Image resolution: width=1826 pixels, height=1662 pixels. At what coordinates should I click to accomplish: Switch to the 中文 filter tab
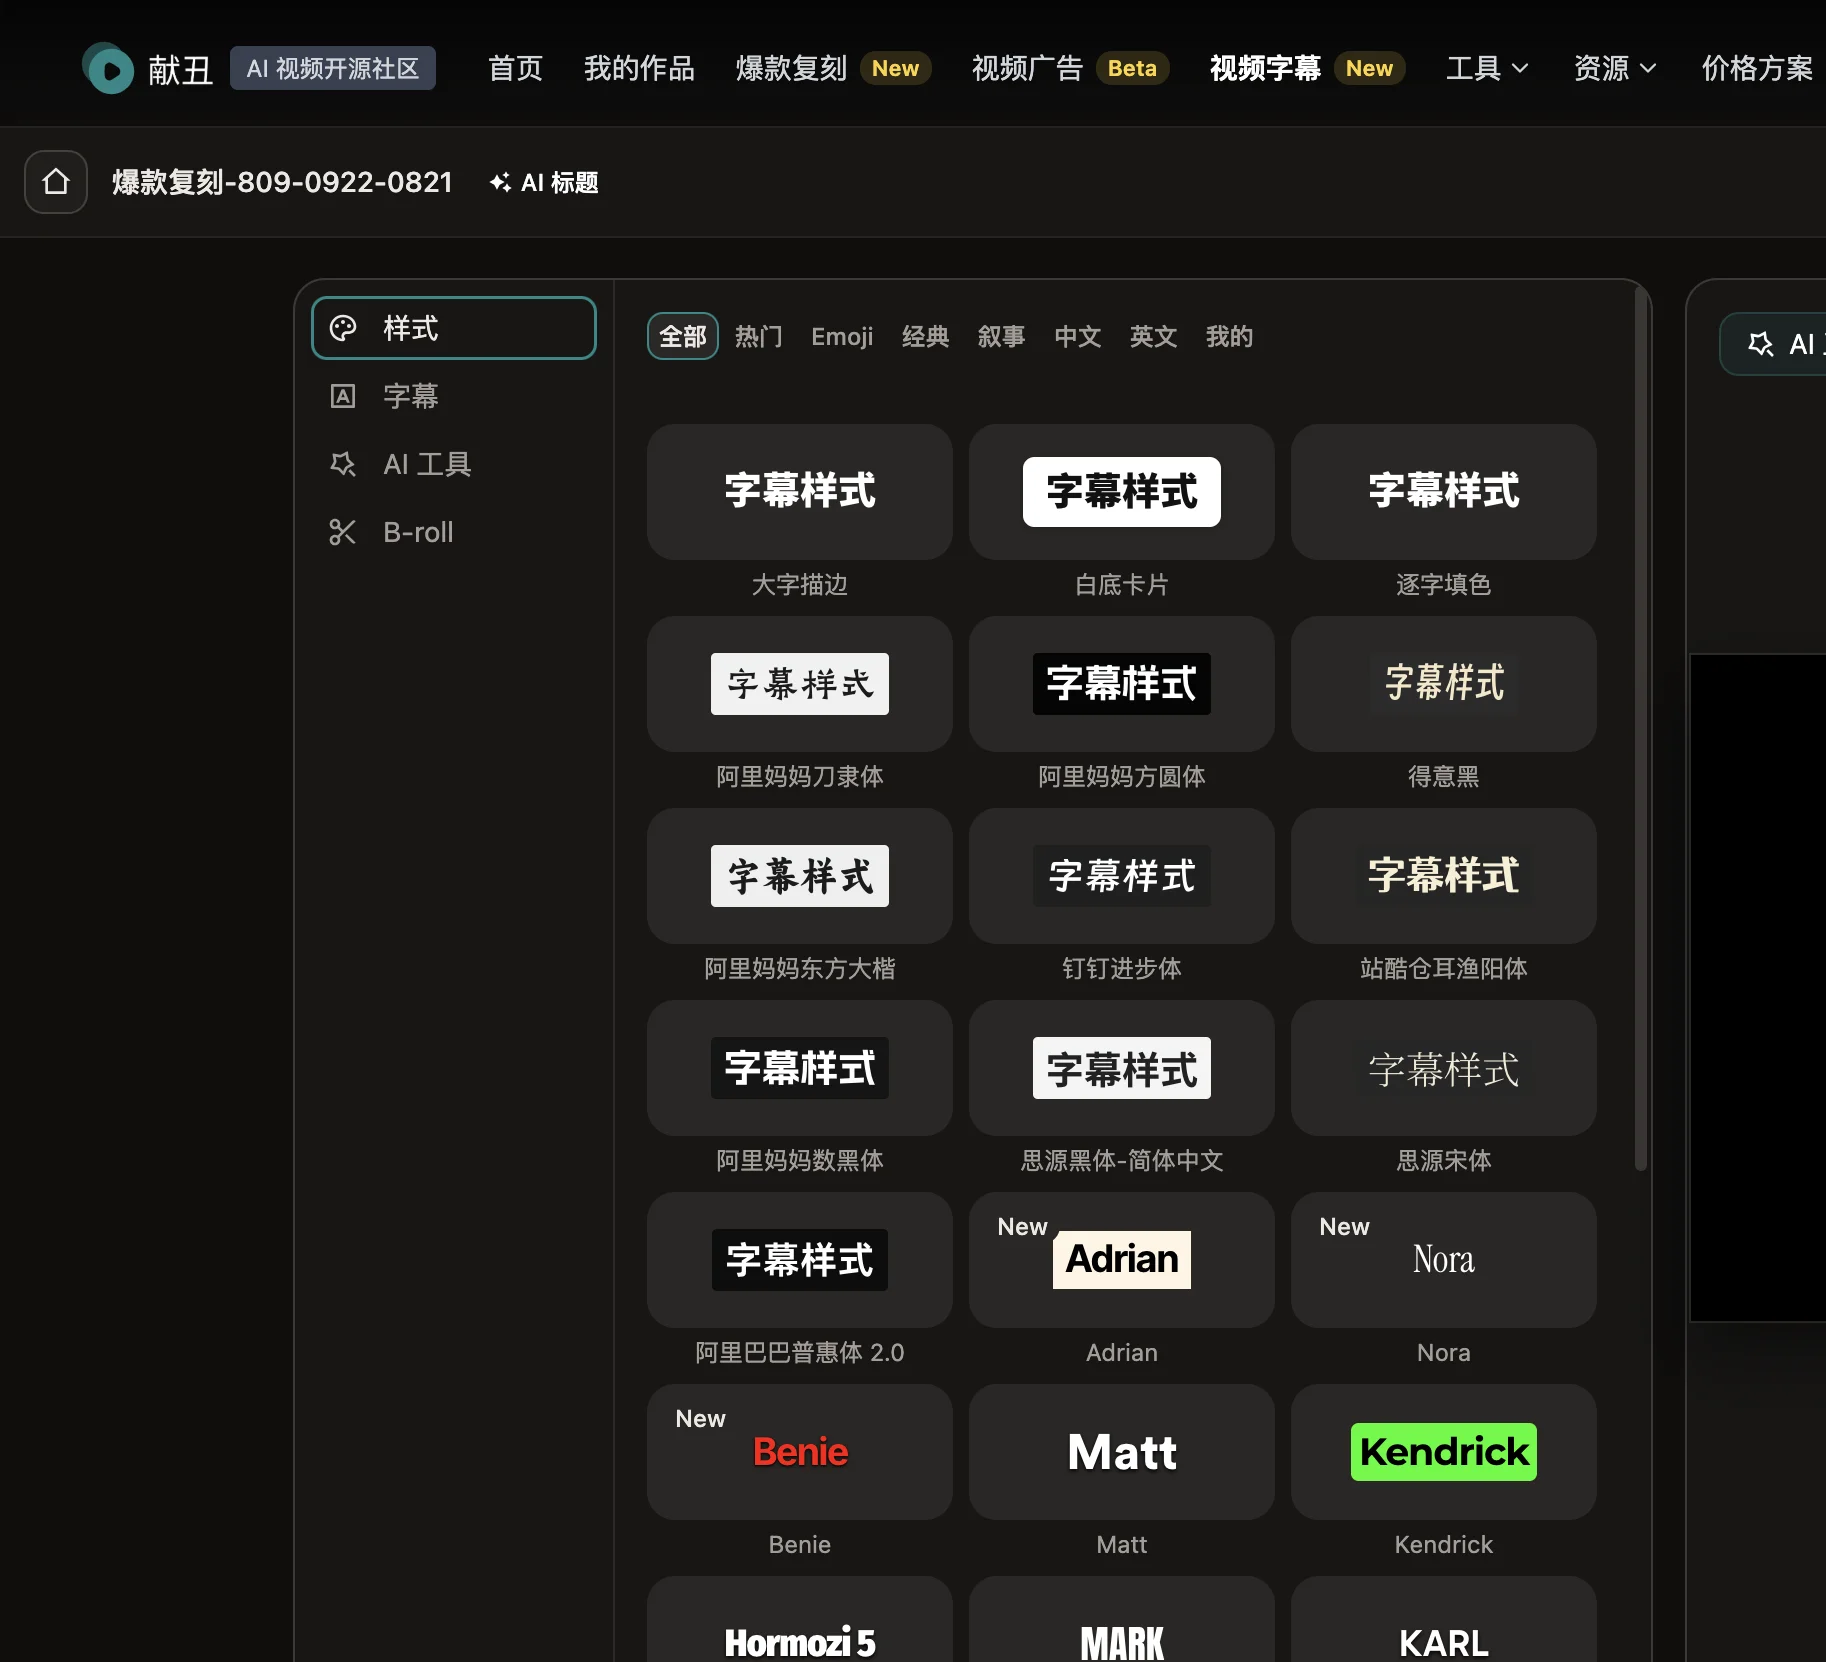[x=1078, y=336]
